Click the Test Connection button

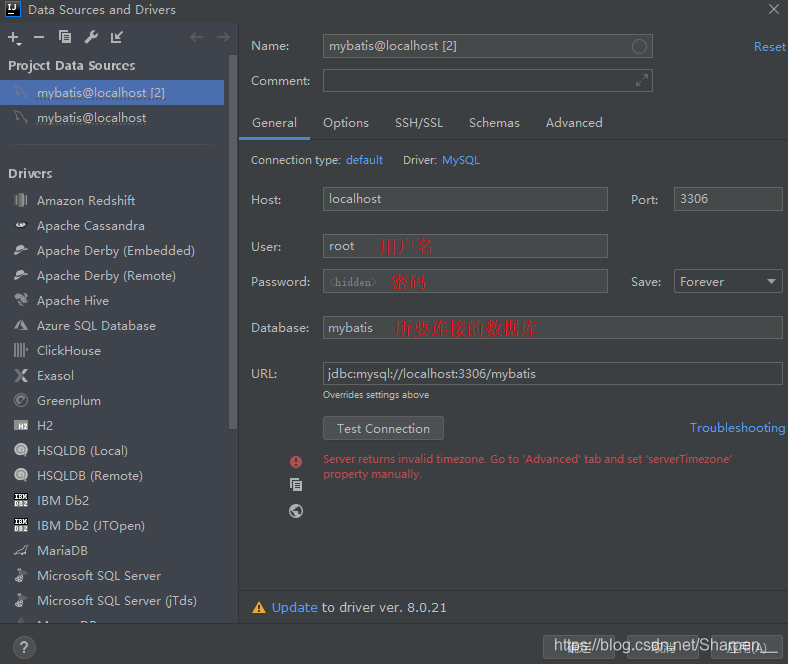(383, 428)
